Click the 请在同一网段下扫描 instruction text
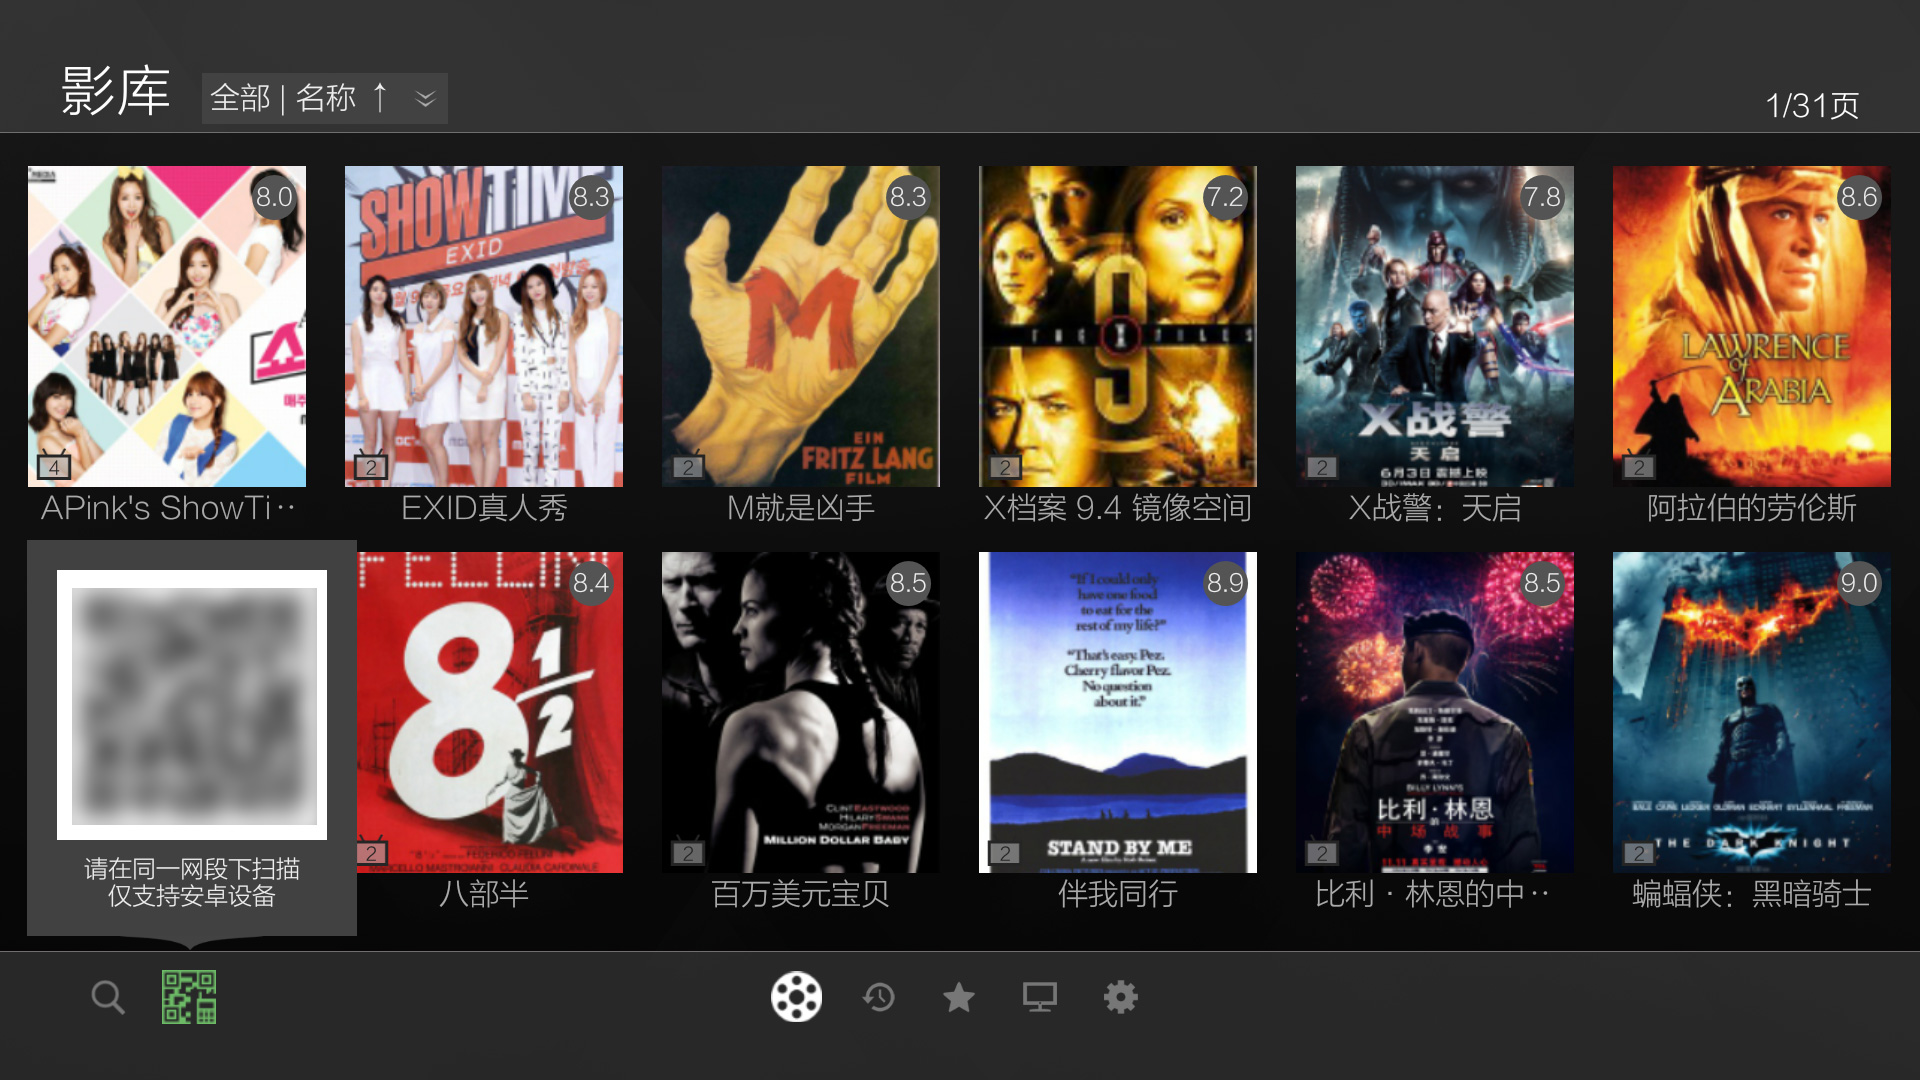 [x=192, y=868]
